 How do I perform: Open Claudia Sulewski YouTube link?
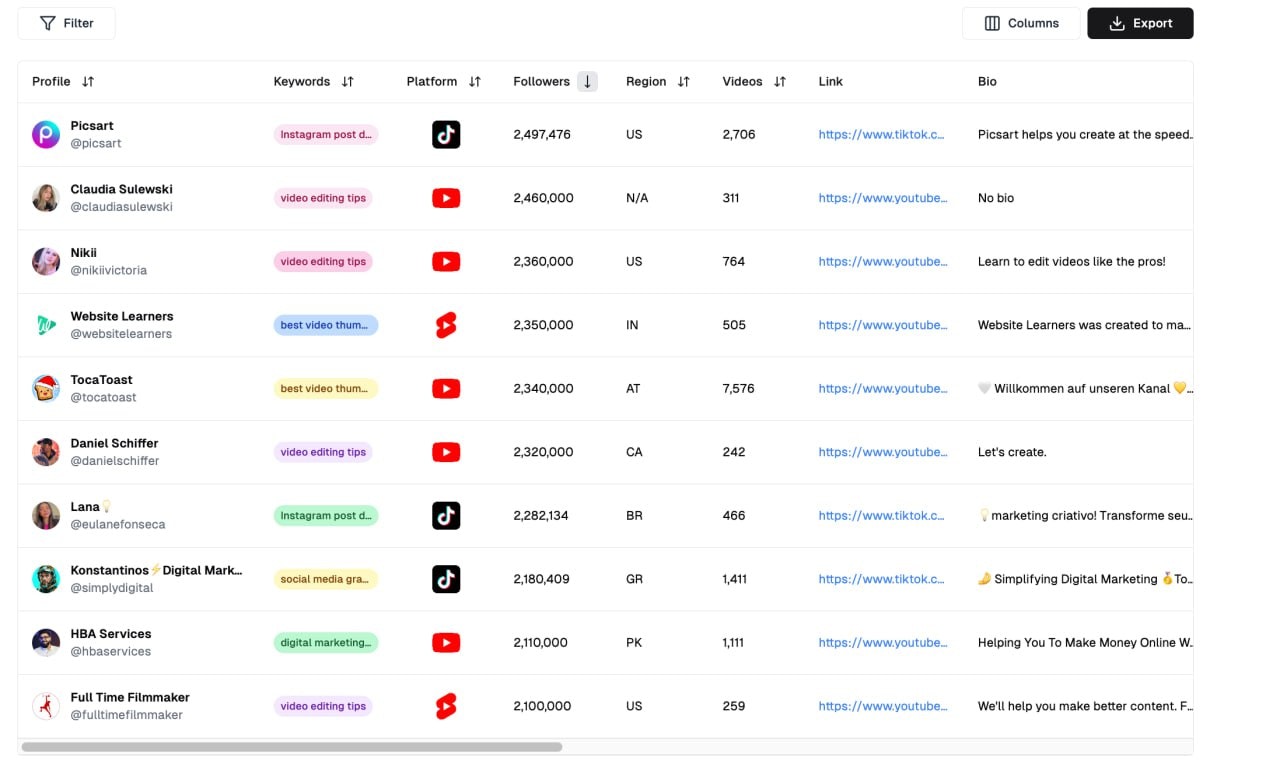coord(883,198)
